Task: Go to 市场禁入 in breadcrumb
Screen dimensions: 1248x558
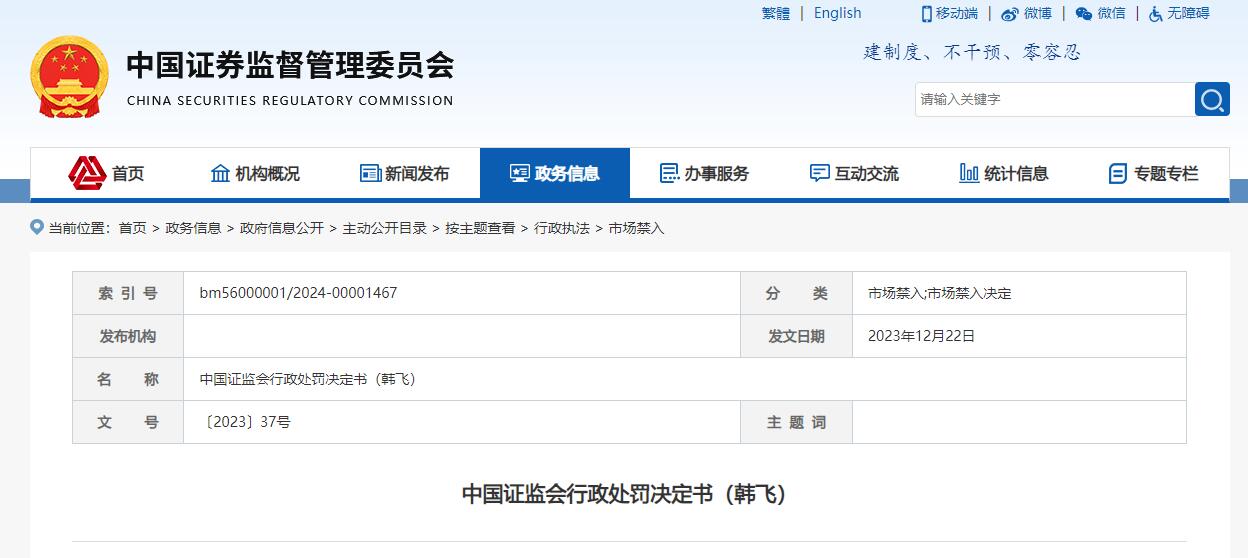Action: [636, 228]
